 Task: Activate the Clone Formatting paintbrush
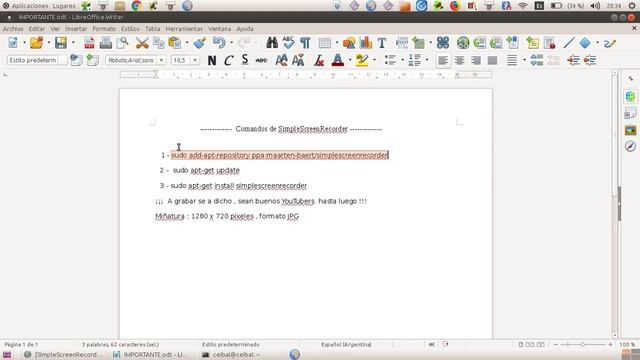(x=200, y=42)
